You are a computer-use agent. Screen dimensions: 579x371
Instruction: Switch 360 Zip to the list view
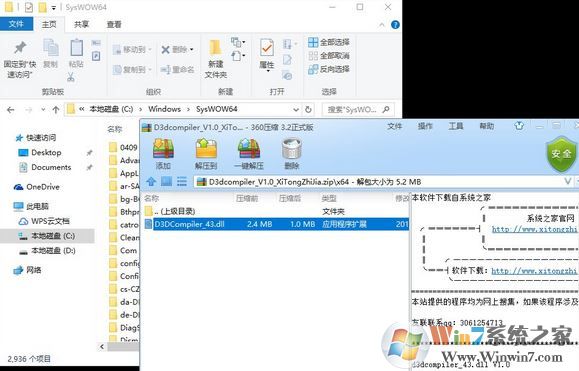pos(182,182)
